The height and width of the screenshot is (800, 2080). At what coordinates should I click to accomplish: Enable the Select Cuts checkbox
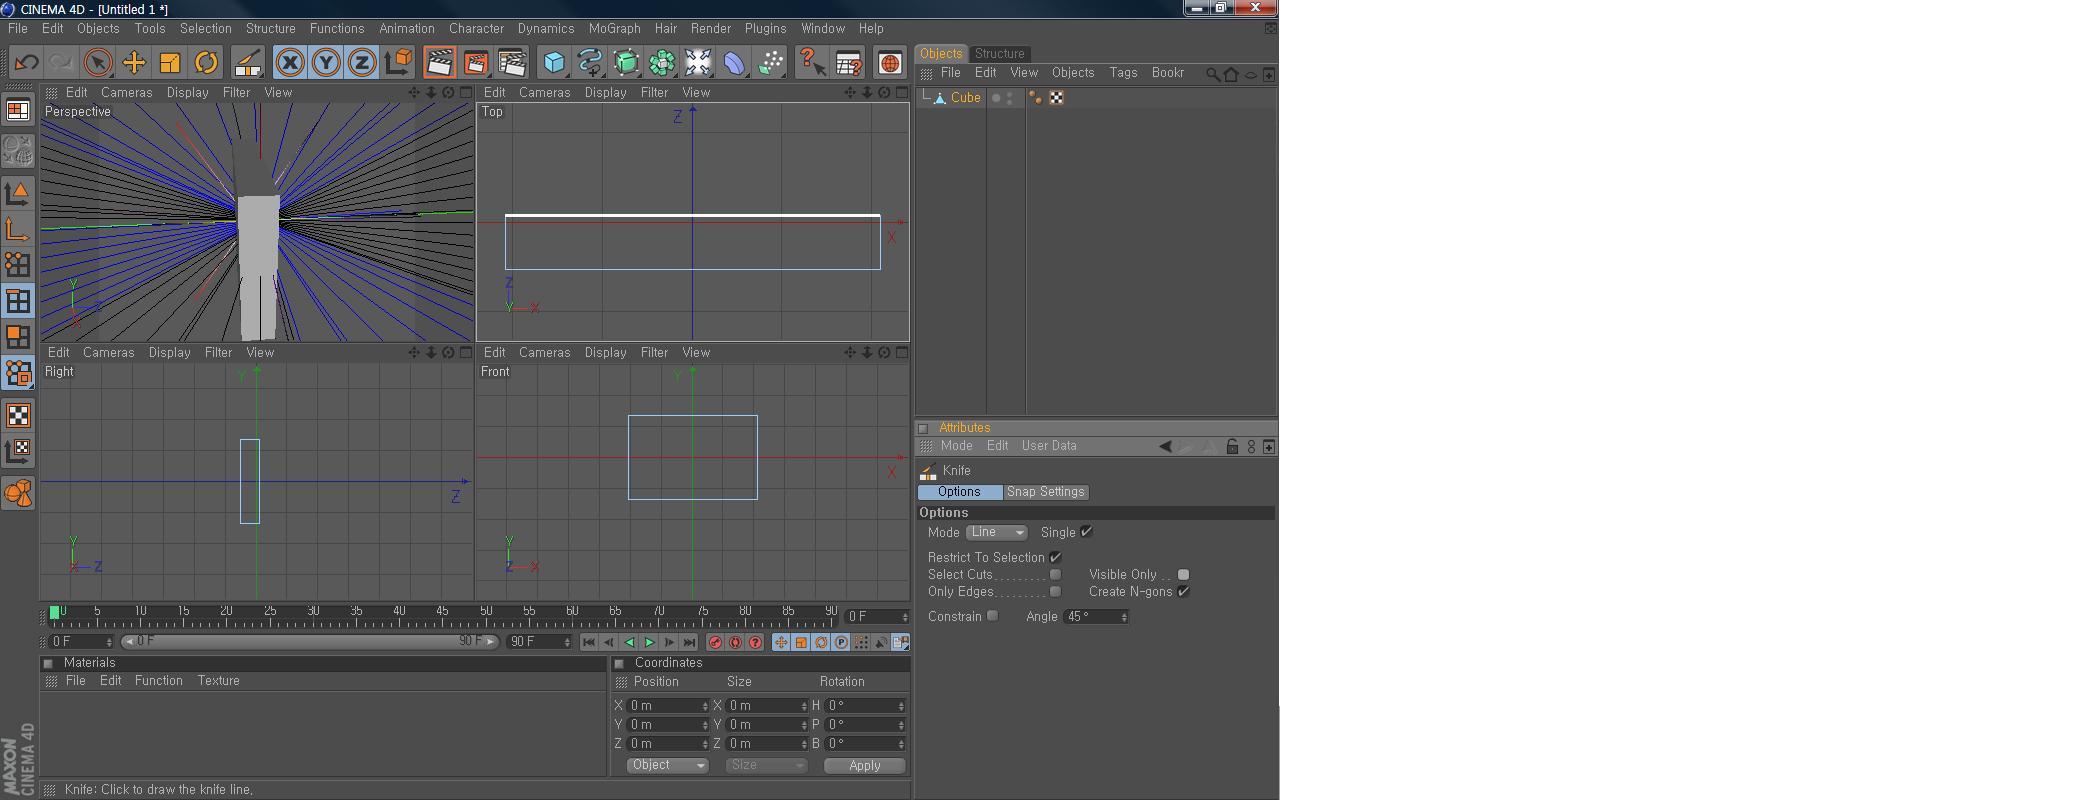[x=1055, y=574]
